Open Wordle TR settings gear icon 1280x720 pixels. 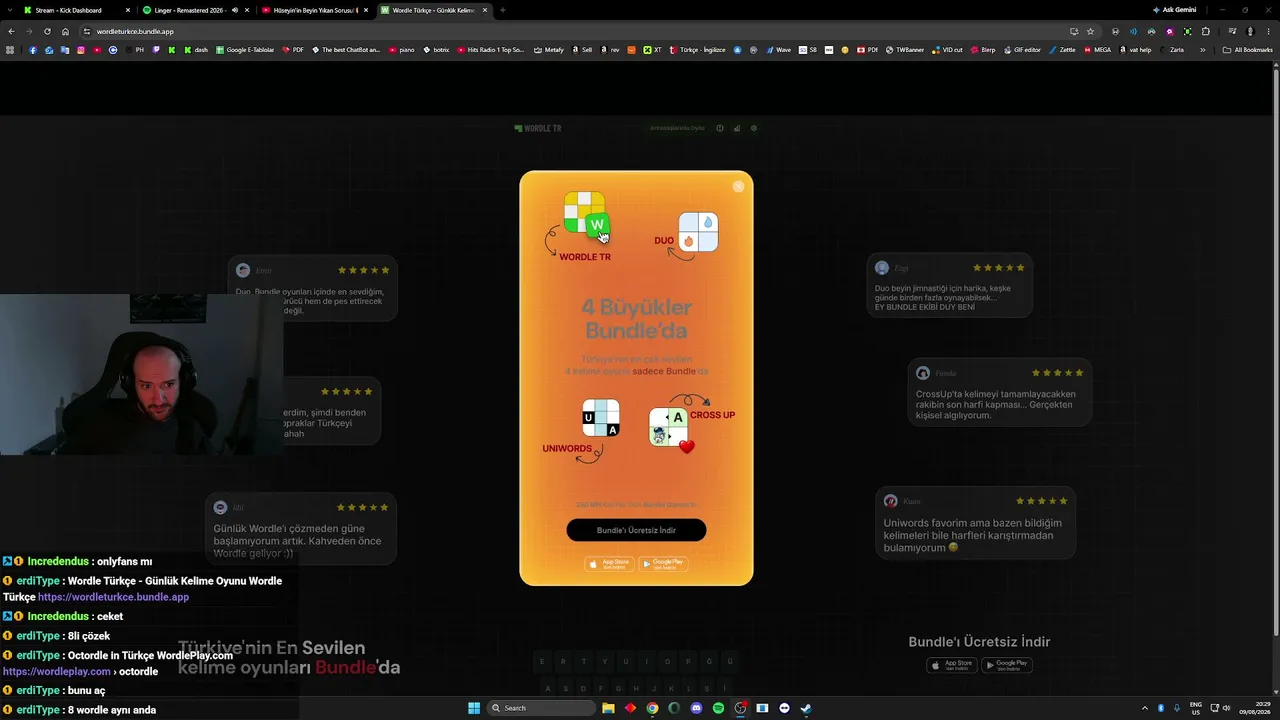coord(754,128)
